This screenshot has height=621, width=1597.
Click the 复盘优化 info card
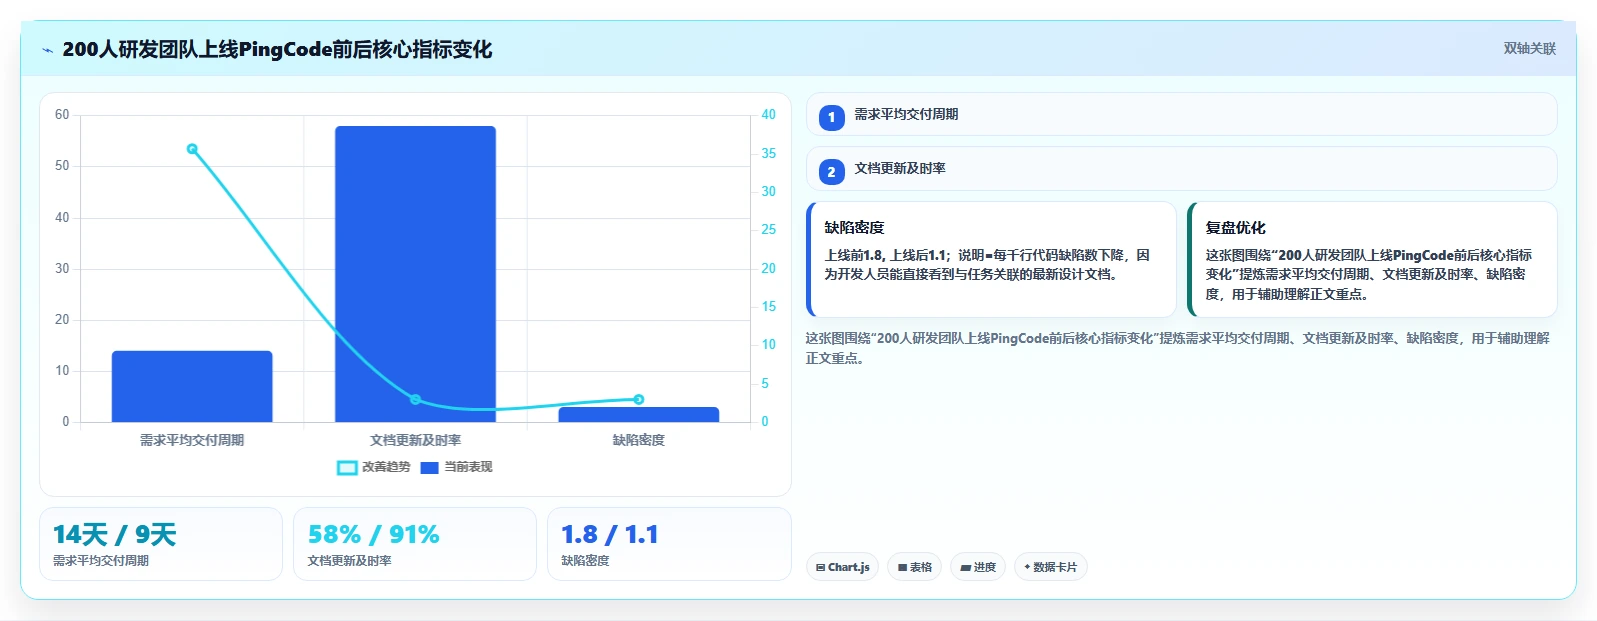pyautogui.click(x=1372, y=259)
